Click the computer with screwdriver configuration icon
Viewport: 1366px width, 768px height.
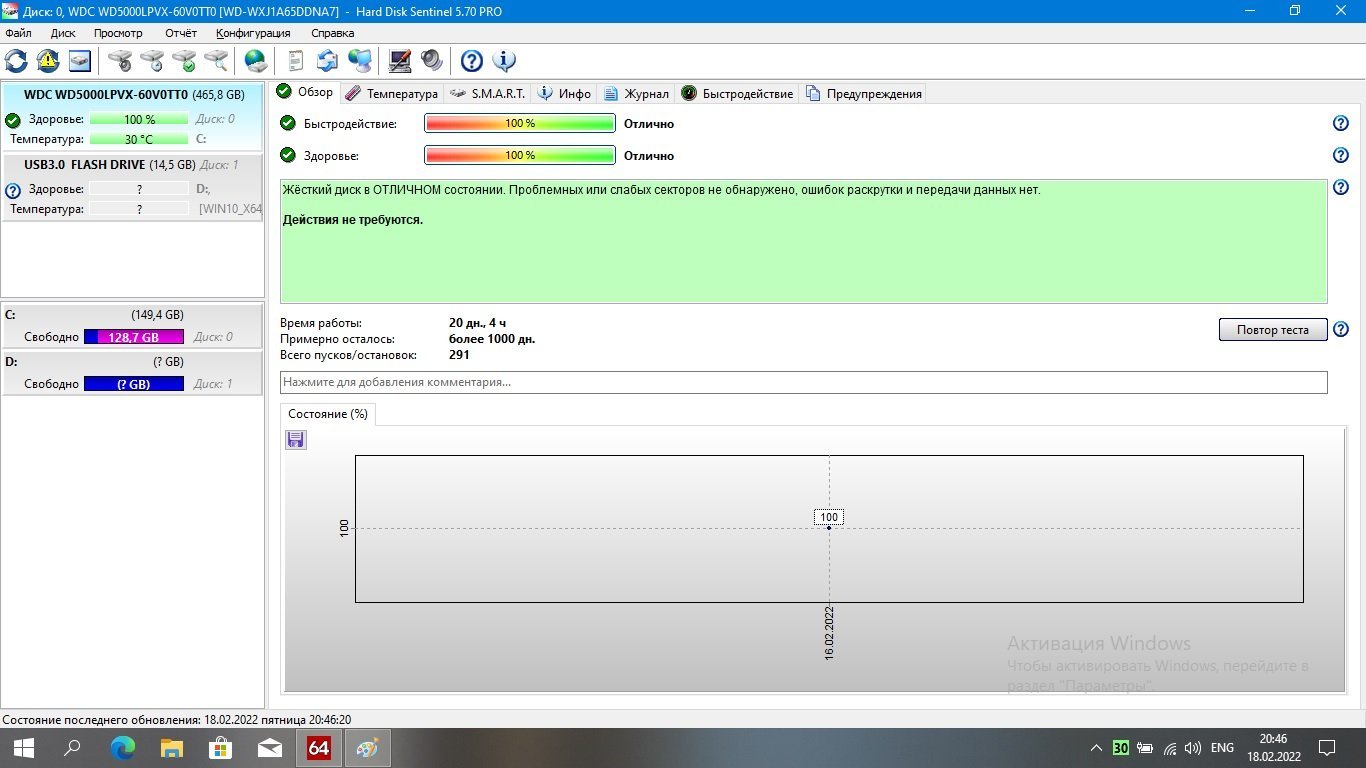400,61
